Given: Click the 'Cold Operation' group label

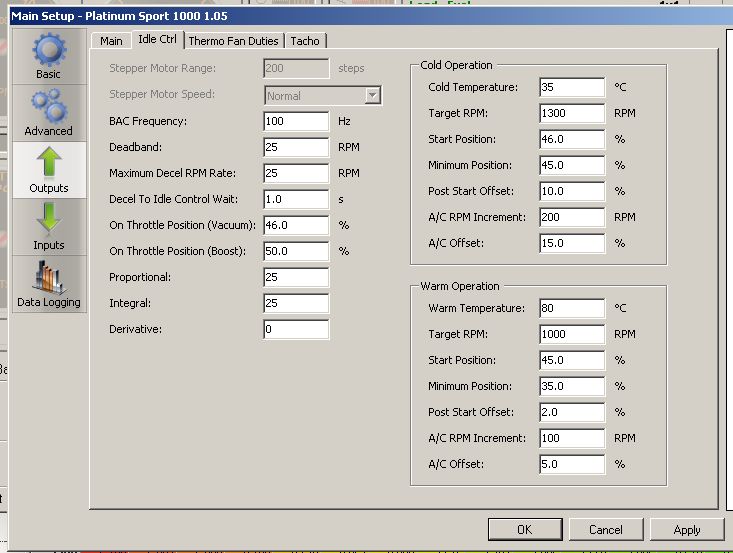Looking at the screenshot, I should (x=456, y=65).
